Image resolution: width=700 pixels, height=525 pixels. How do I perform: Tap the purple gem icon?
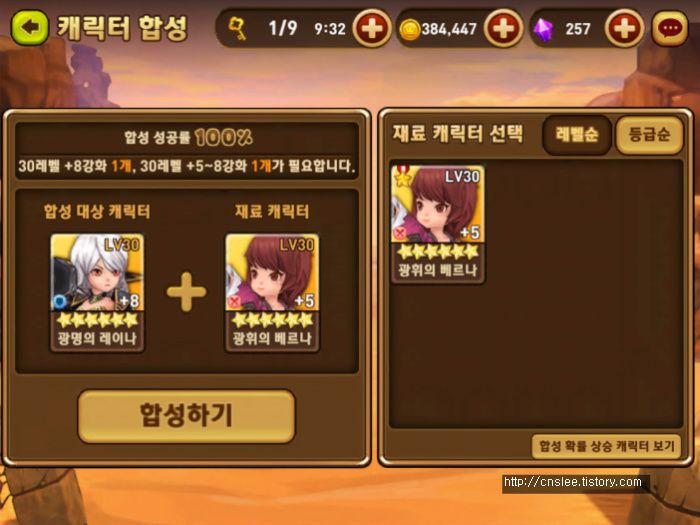543,30
